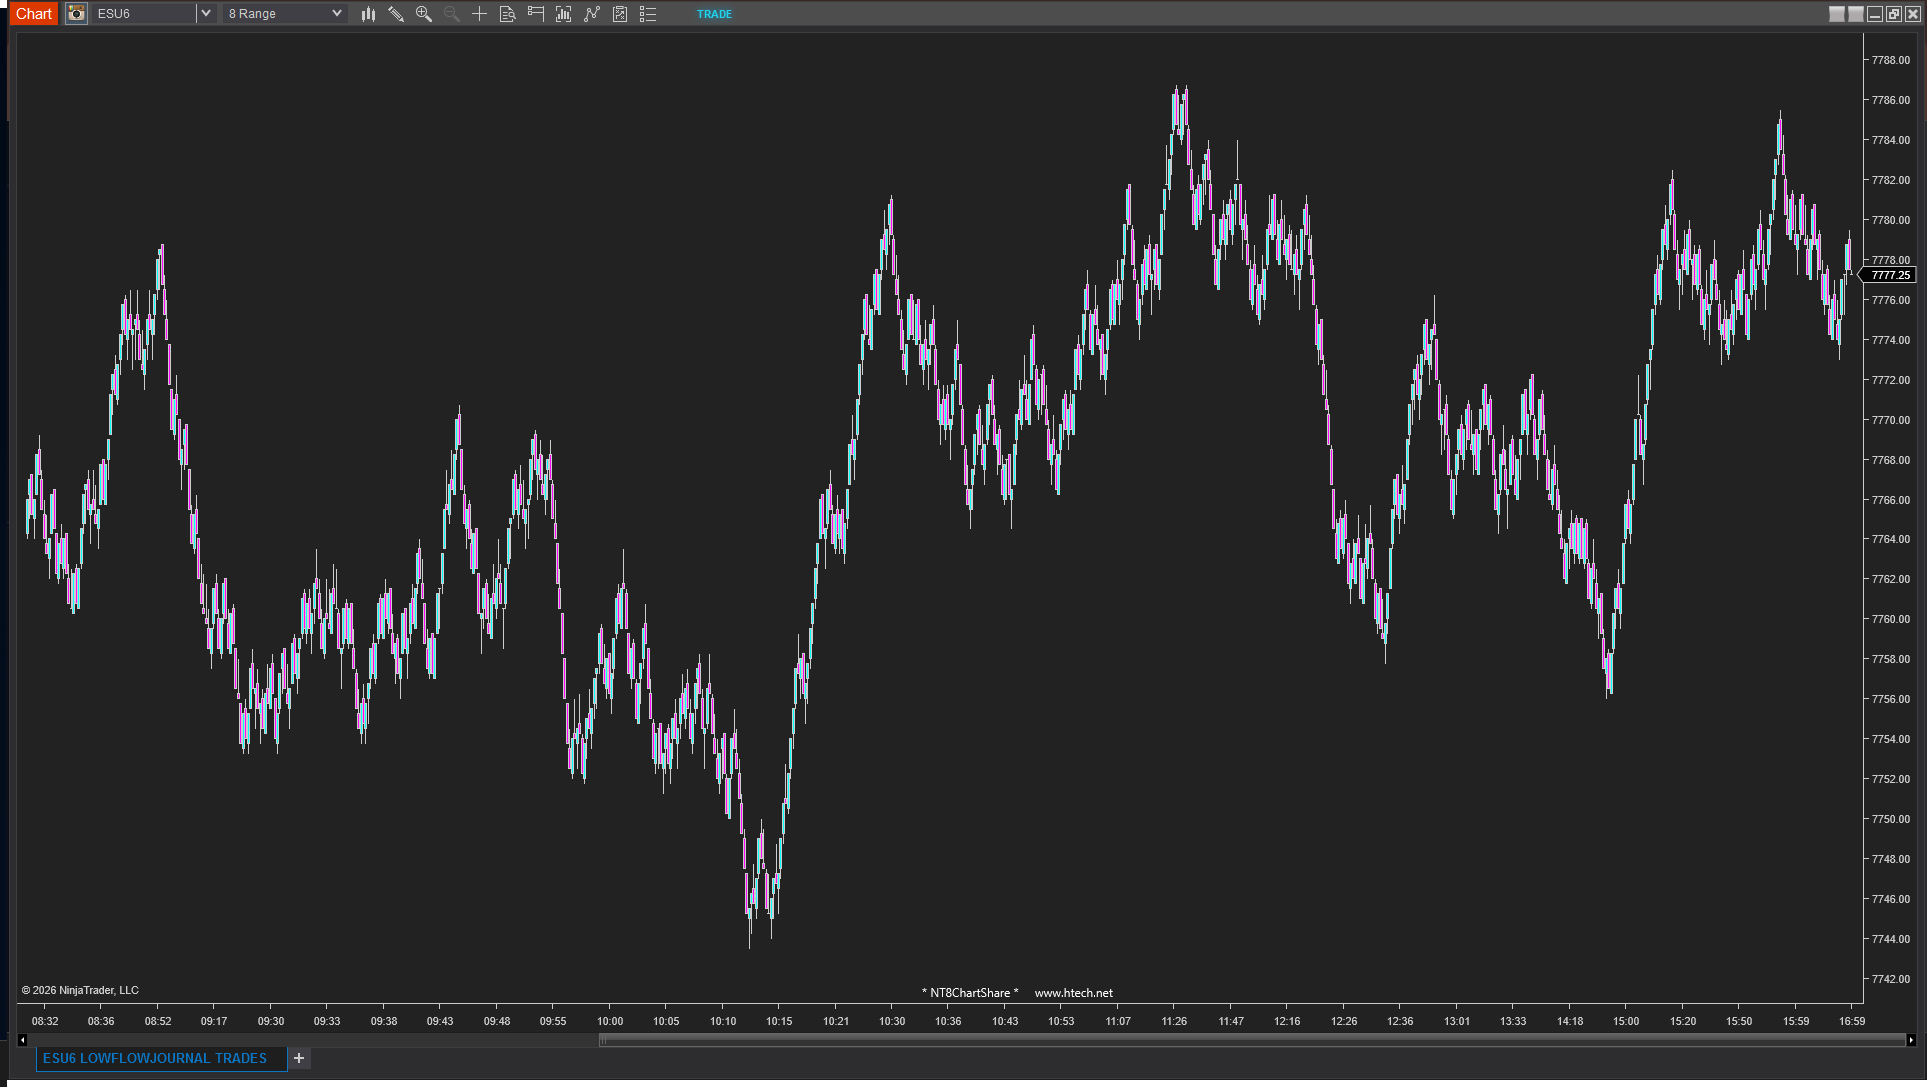Open the Chart Trader panel icon
Image resolution: width=1931 pixels, height=1087 pixels.
coord(536,14)
